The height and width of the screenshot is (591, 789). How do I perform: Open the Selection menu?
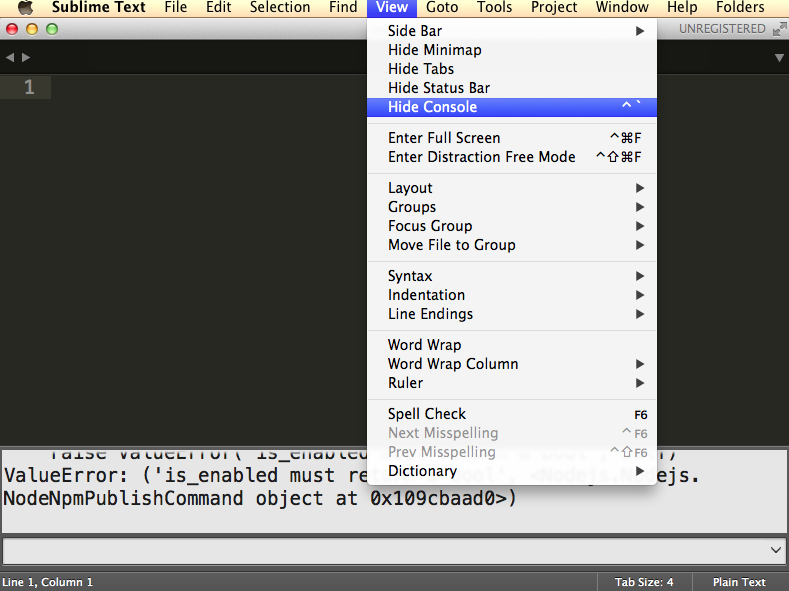point(280,7)
